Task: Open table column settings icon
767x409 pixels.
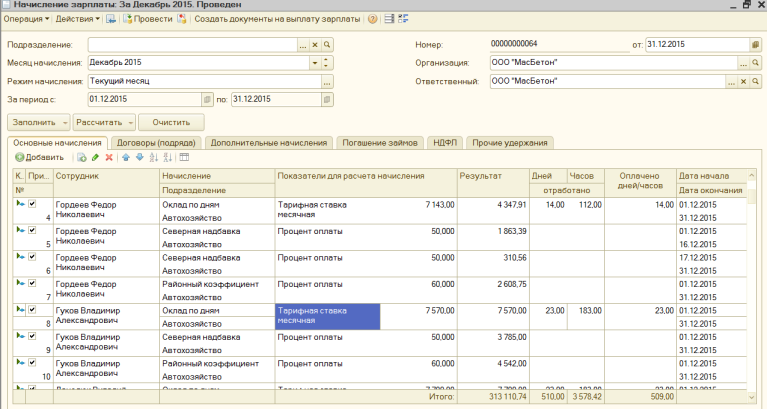Action: [184, 158]
